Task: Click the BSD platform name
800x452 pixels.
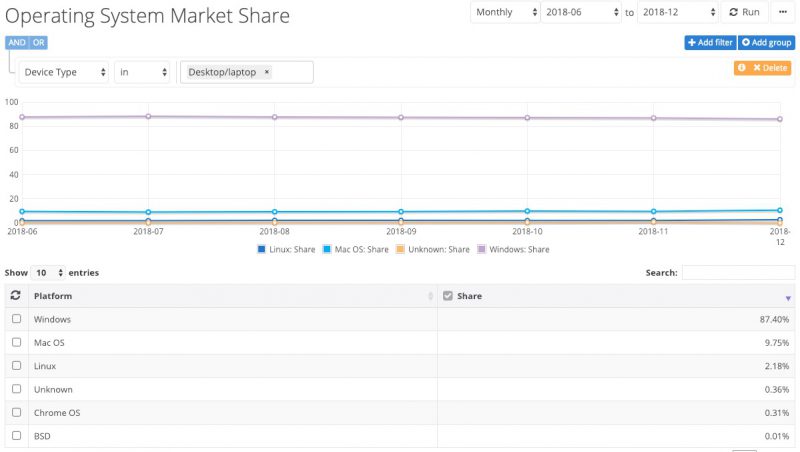Action: click(42, 436)
